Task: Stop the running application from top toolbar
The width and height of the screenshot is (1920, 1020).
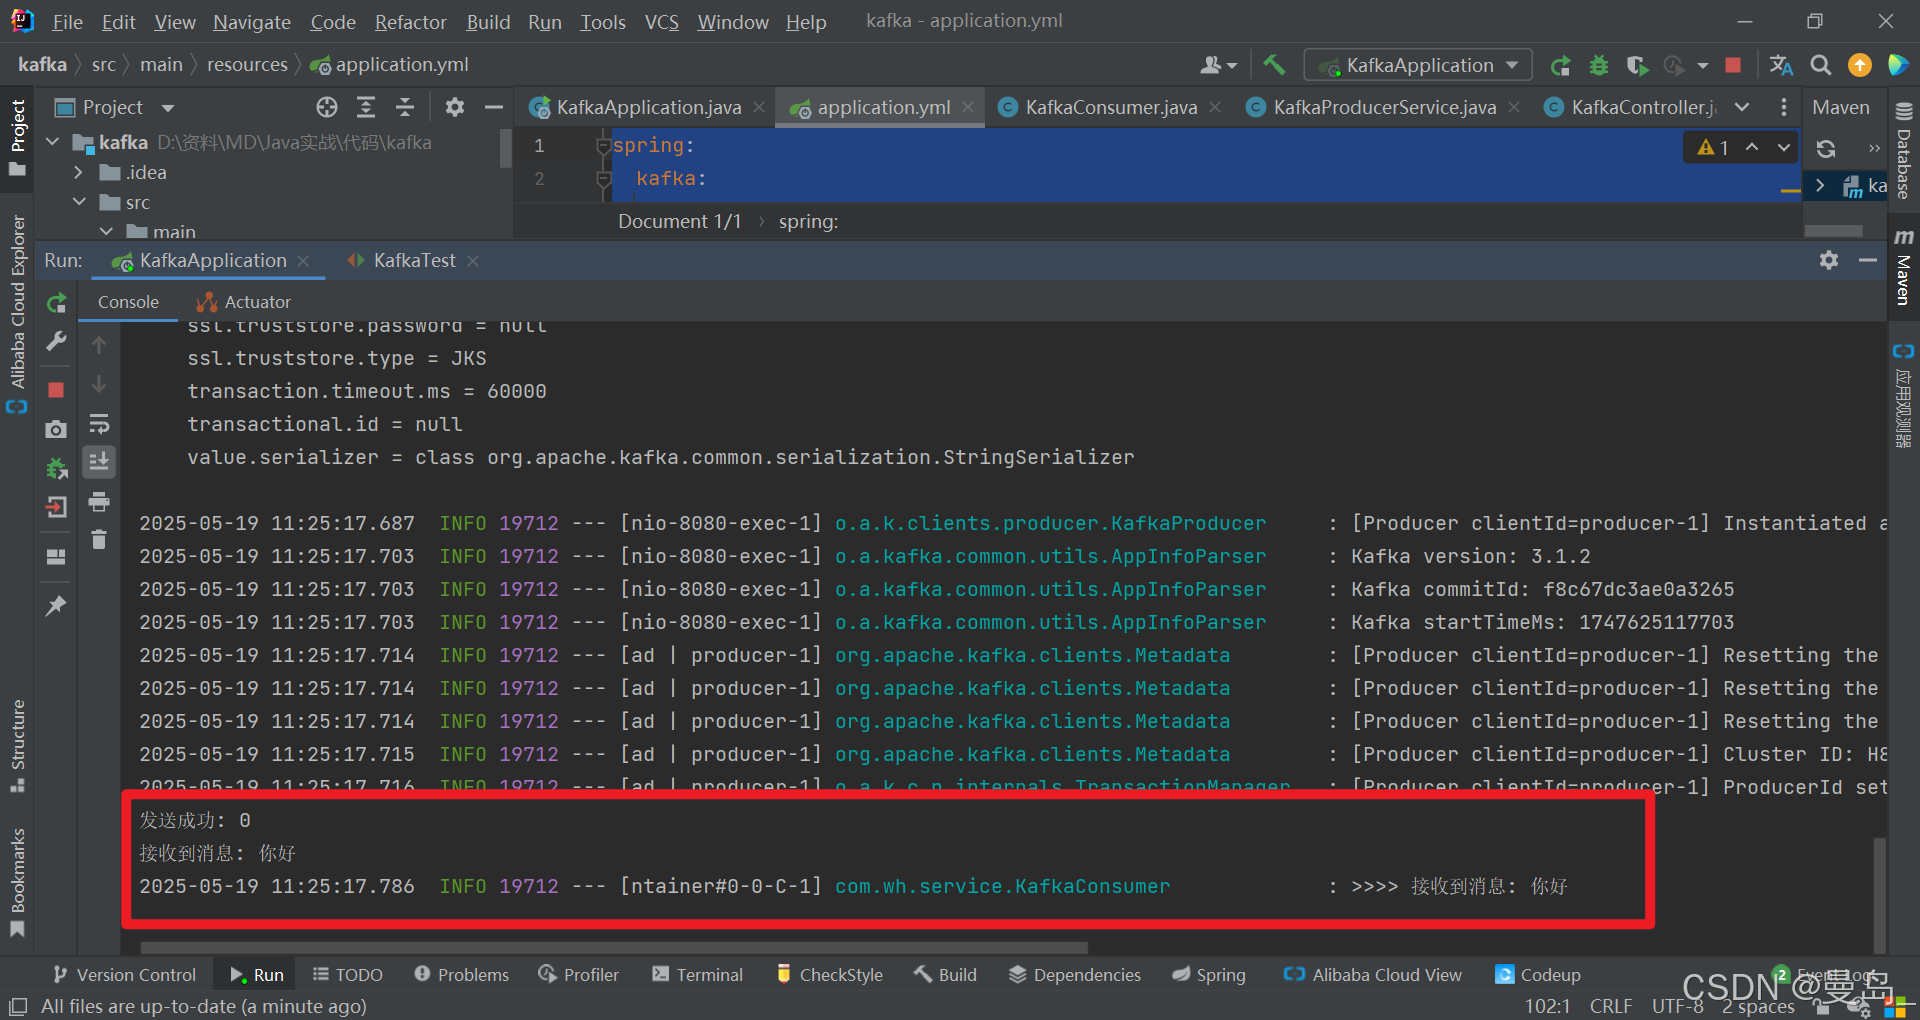Action: (x=1733, y=66)
